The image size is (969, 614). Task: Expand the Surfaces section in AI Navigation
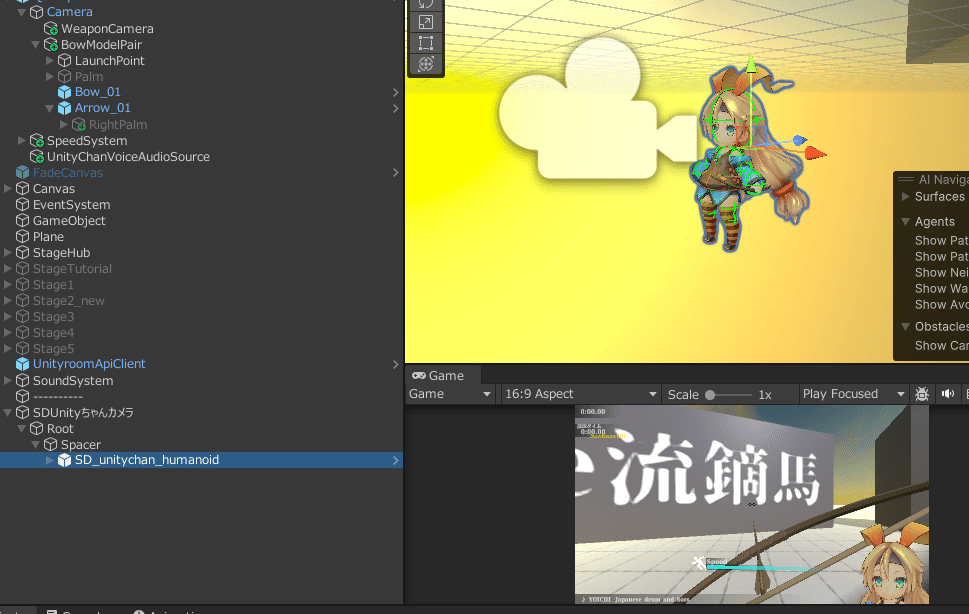pos(903,196)
